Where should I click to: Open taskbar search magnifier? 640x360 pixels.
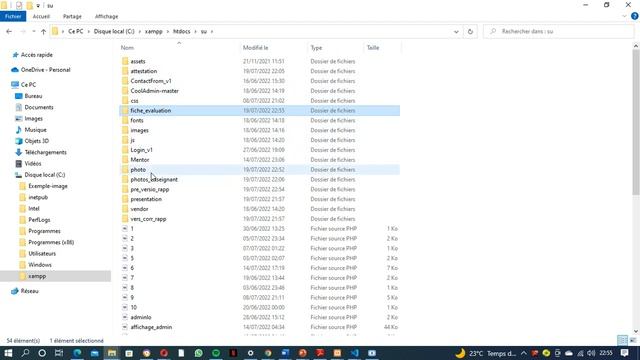pyautogui.click(x=25, y=353)
